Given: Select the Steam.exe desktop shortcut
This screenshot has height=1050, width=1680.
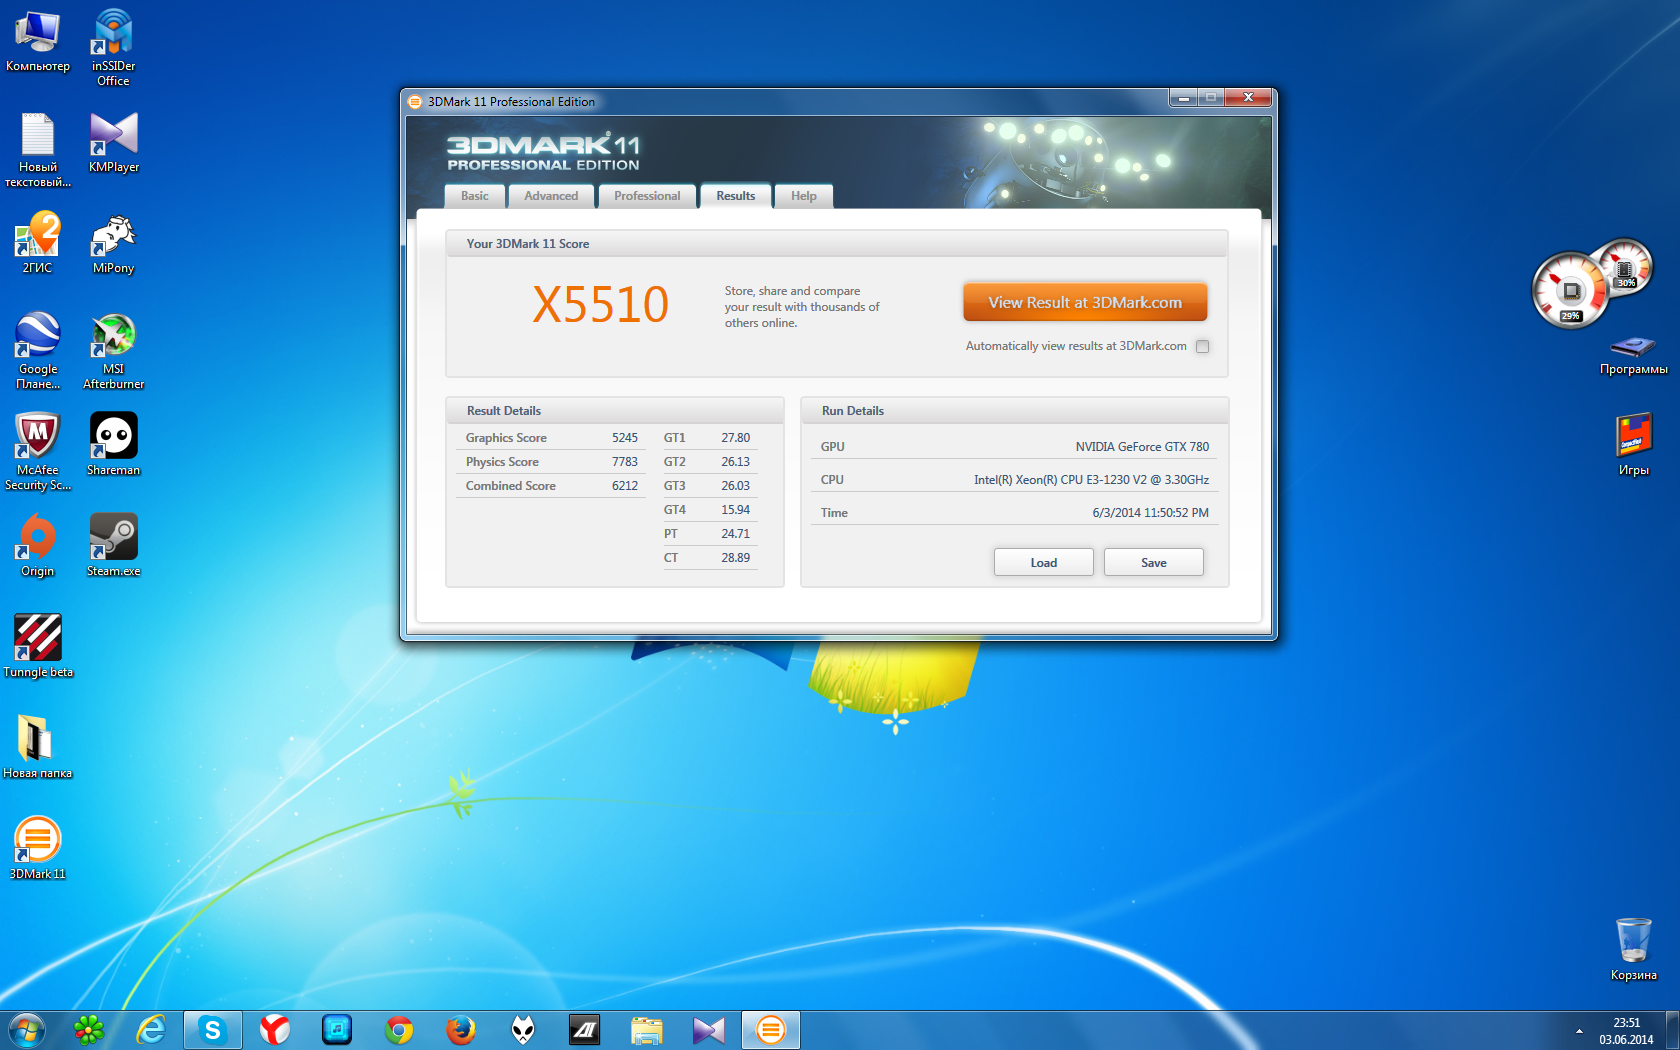Looking at the screenshot, I should click(x=113, y=546).
